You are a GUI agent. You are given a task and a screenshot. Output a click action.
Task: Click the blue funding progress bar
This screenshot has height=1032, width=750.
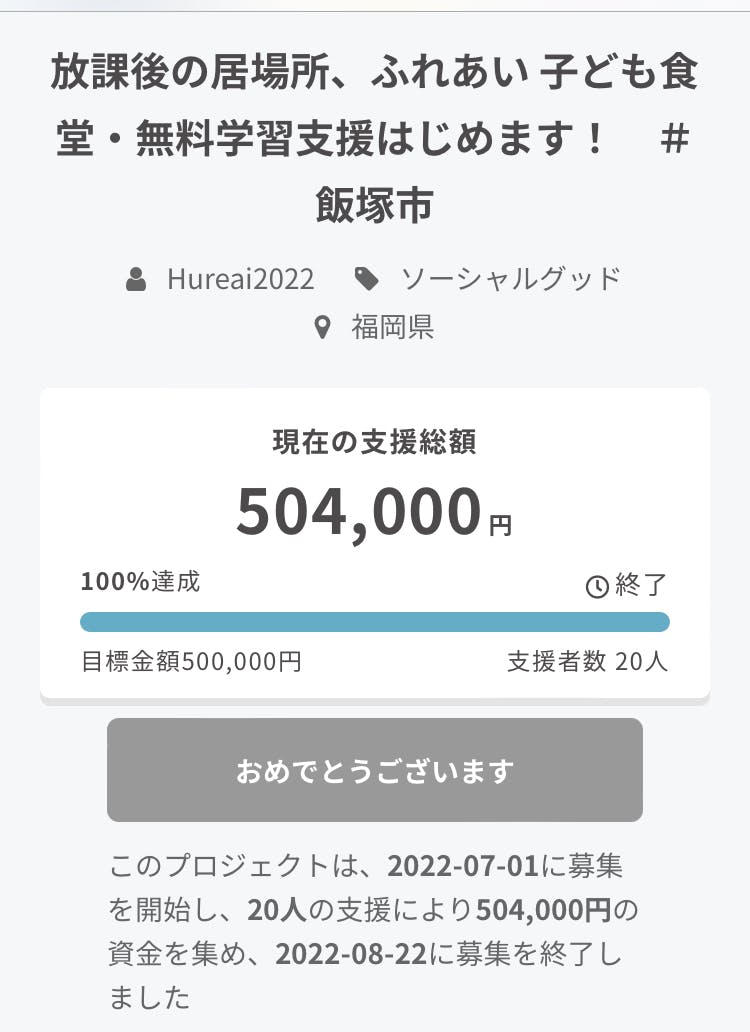click(x=374, y=622)
